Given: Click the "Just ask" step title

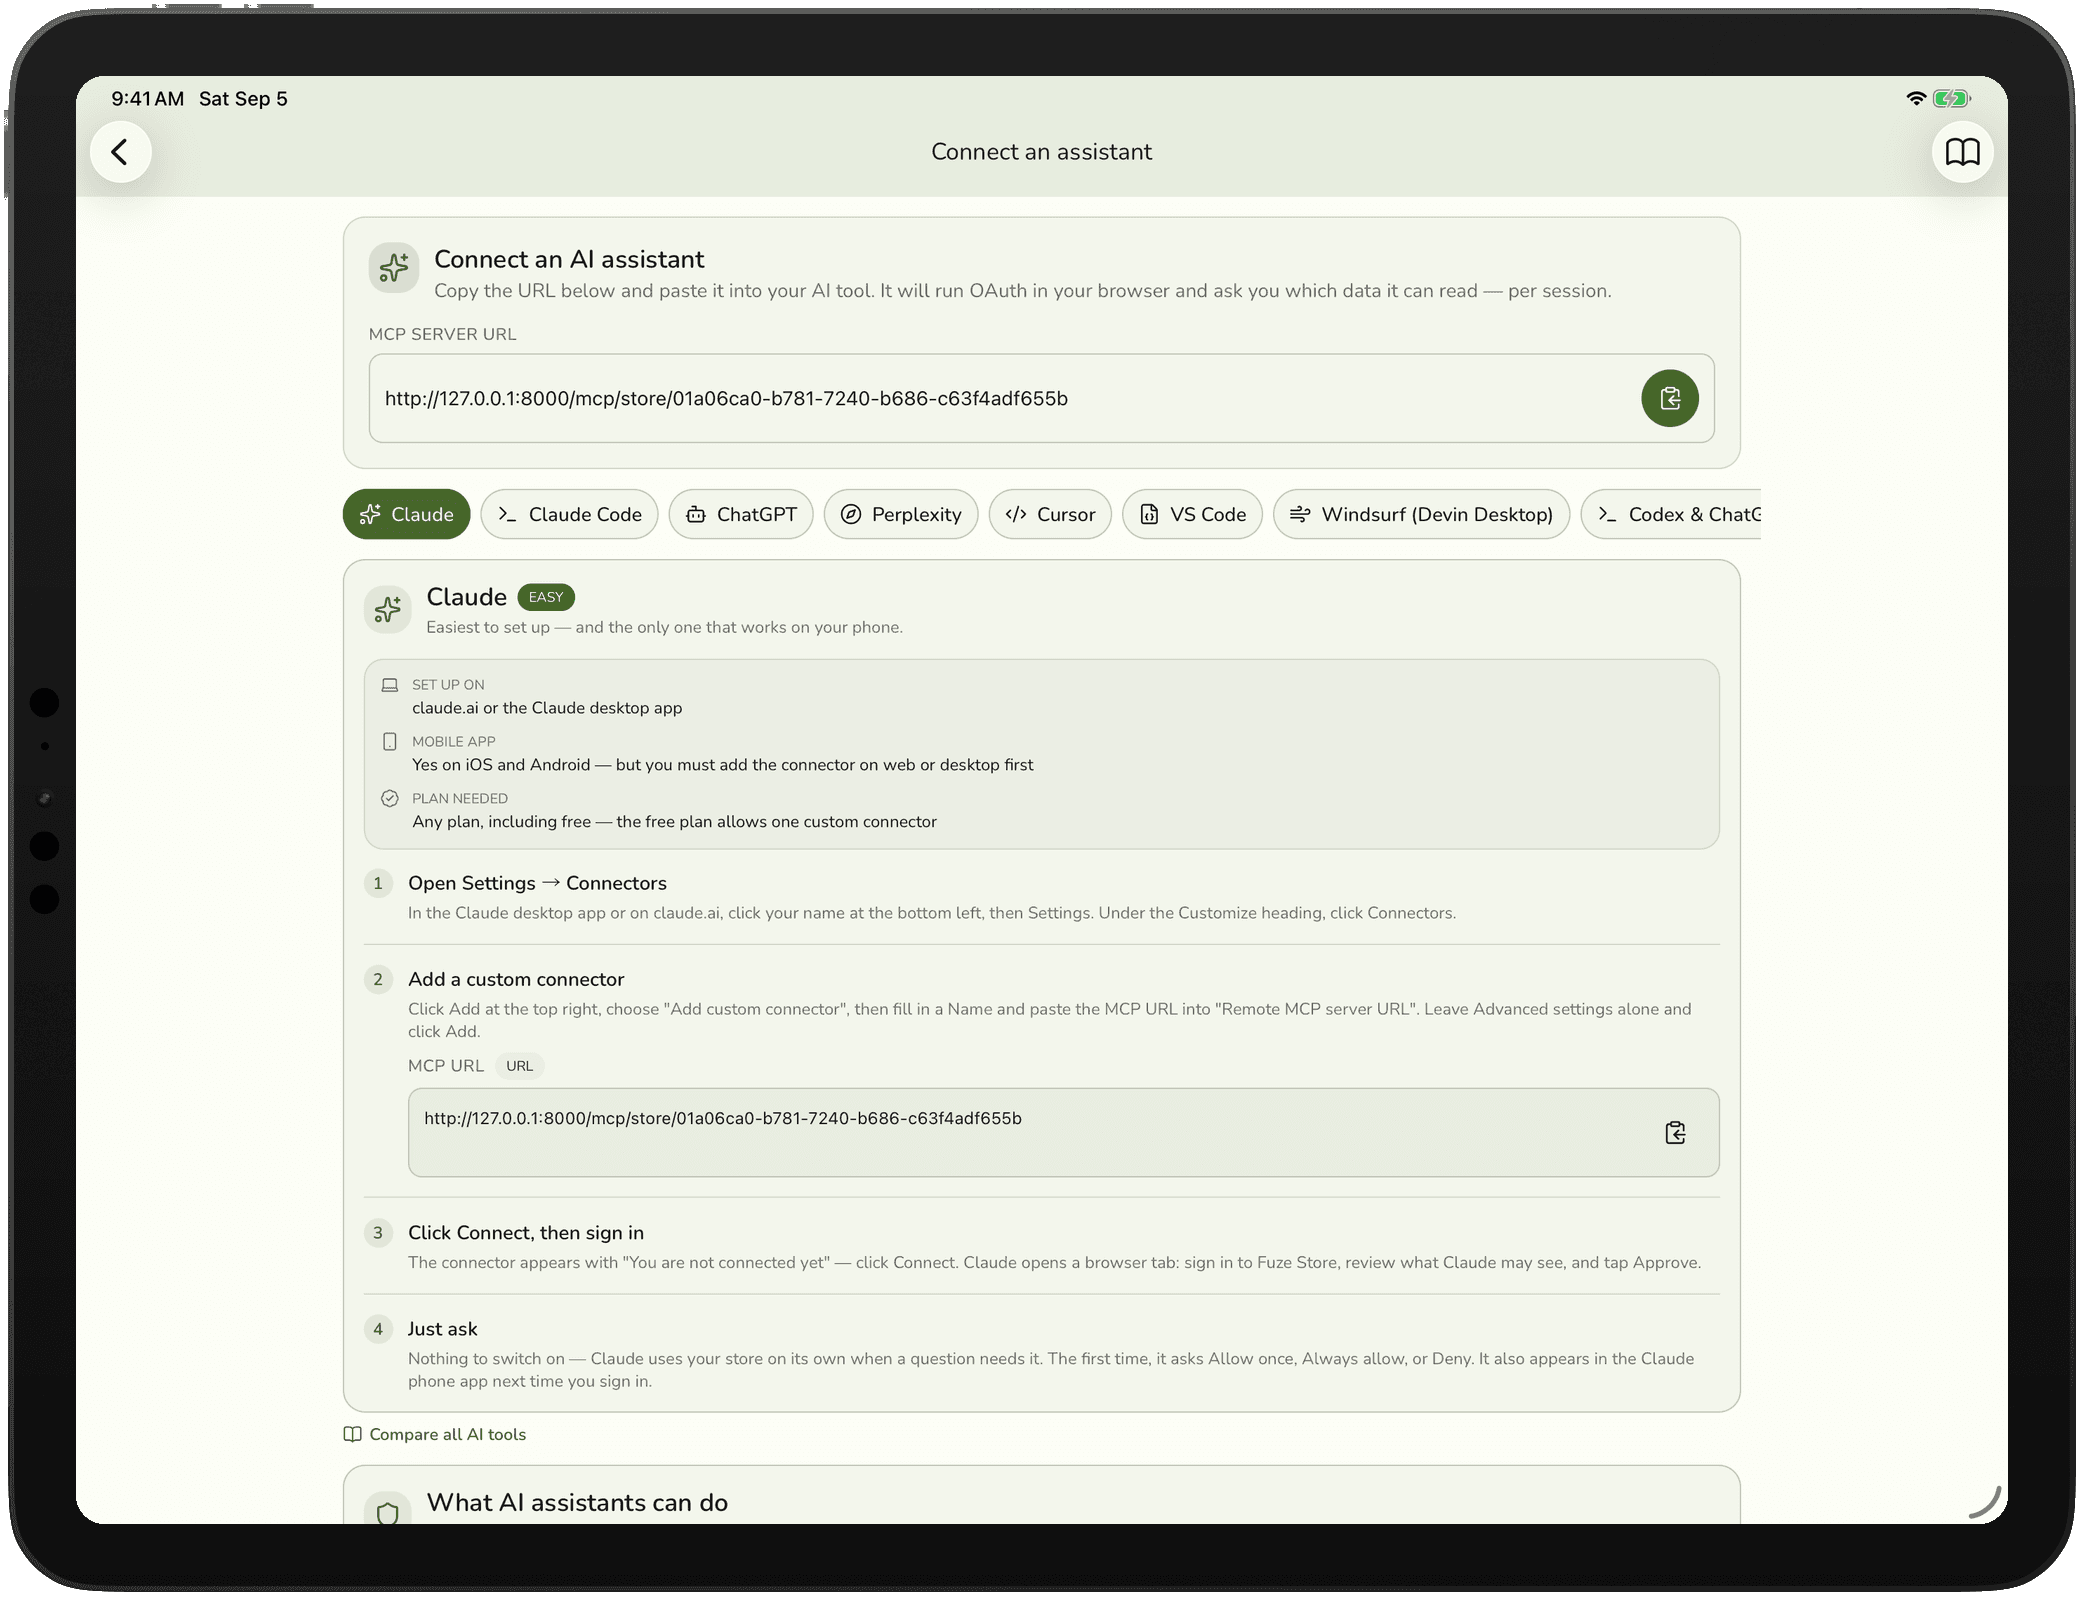Looking at the screenshot, I should point(443,1329).
